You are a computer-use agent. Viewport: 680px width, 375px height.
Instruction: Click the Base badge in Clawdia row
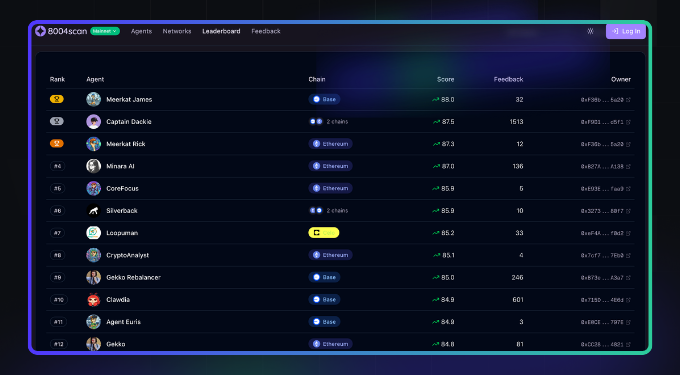[x=324, y=300]
